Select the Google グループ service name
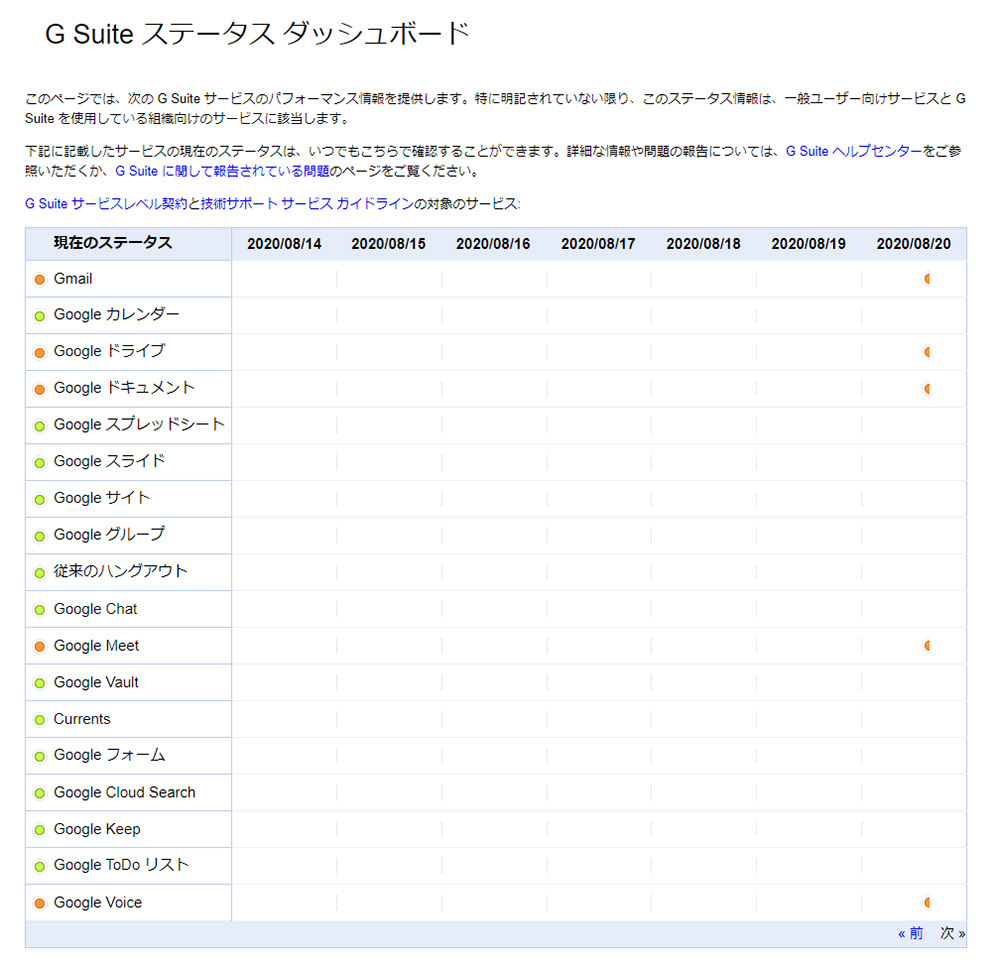1000x965 pixels. tap(110, 534)
